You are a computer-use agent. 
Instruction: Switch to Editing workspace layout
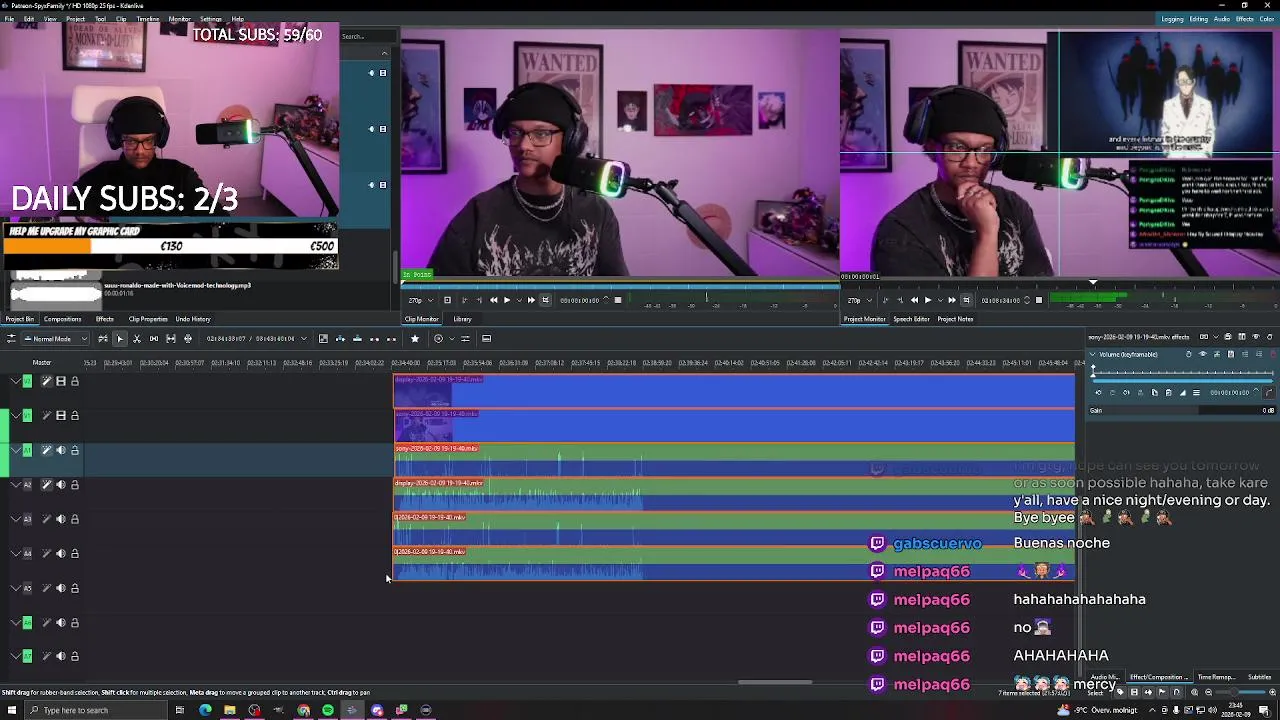tap(1198, 19)
